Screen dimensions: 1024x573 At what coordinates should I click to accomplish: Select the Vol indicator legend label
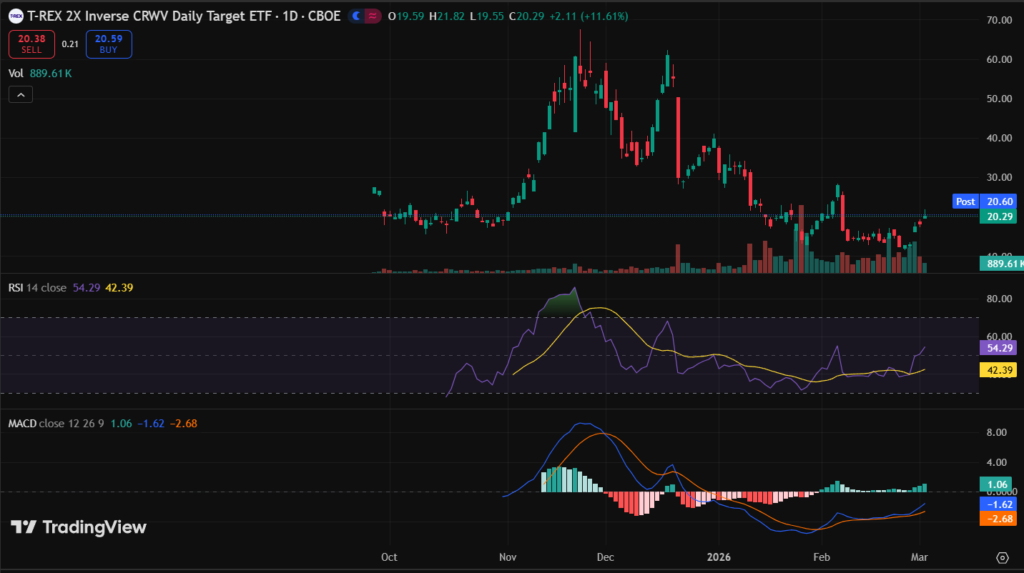[16, 73]
